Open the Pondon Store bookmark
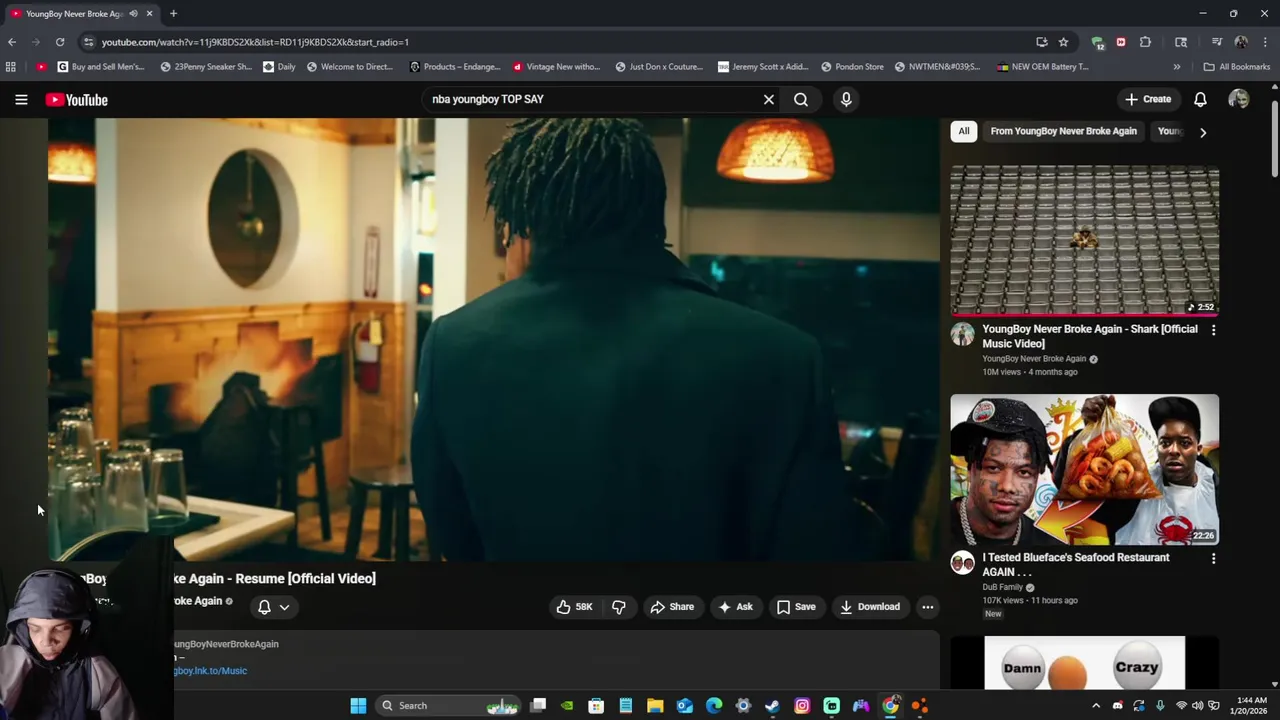Screen dimensions: 1280x720 [852, 67]
